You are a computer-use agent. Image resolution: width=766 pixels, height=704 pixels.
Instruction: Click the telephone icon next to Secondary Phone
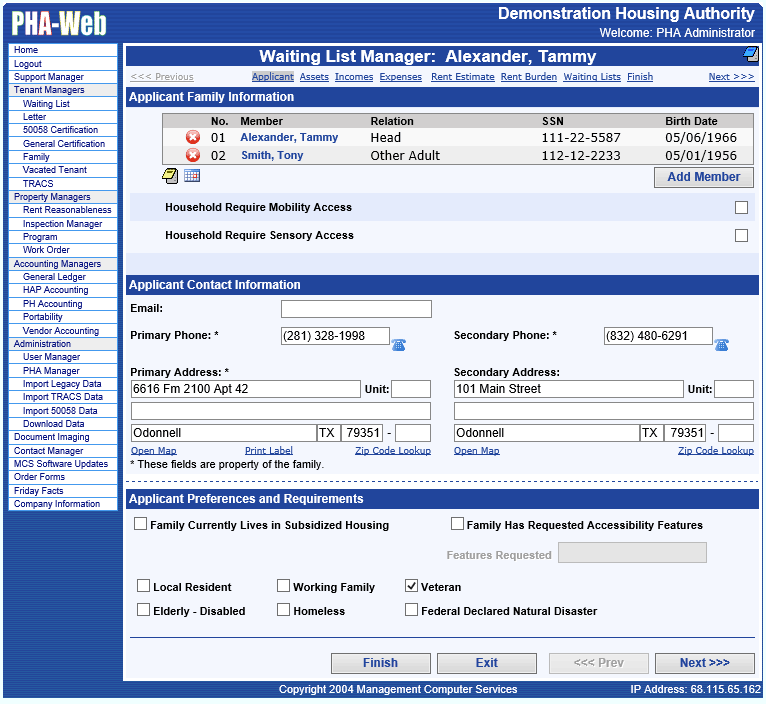pyautogui.click(x=722, y=344)
